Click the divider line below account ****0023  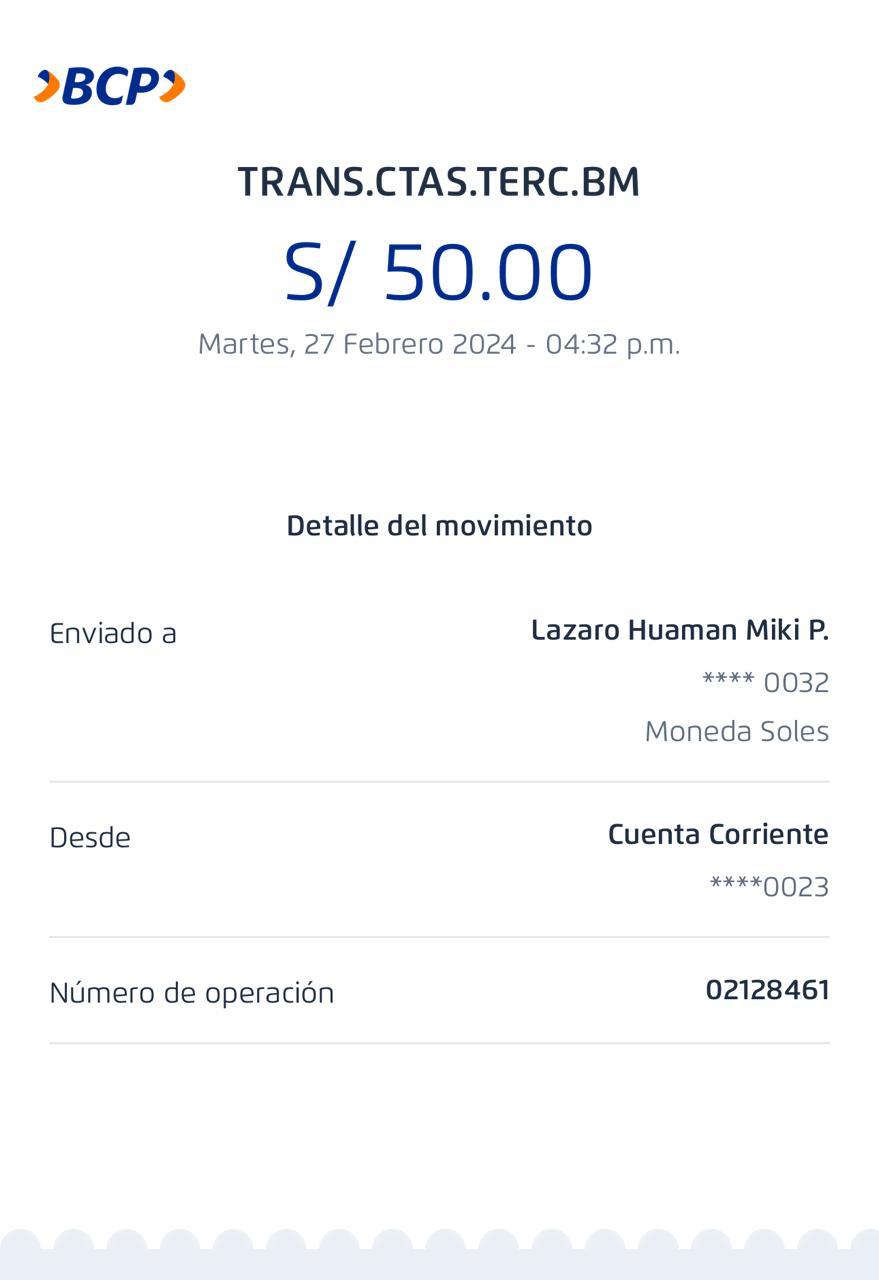click(439, 937)
